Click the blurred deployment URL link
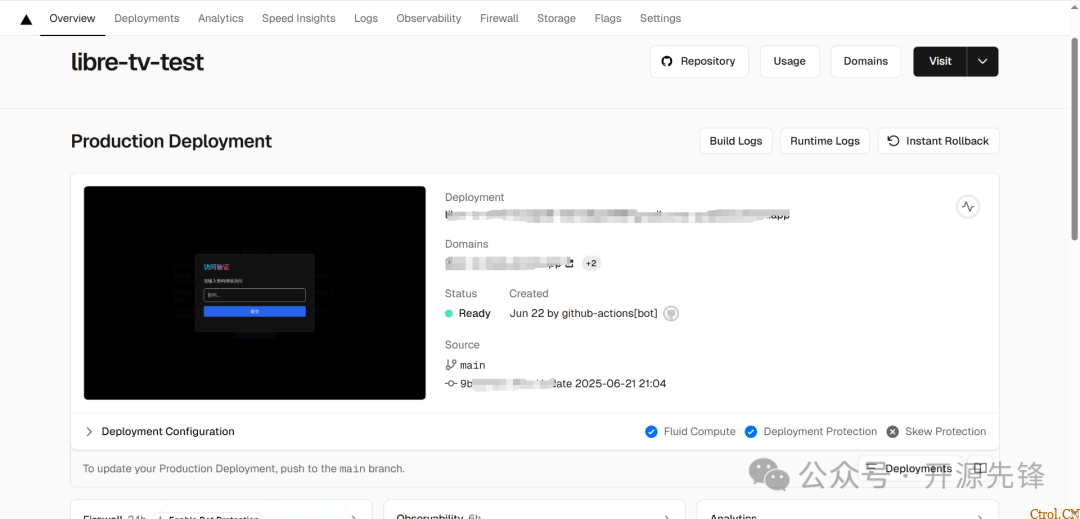Image resolution: width=1080 pixels, height=519 pixels. pos(617,215)
